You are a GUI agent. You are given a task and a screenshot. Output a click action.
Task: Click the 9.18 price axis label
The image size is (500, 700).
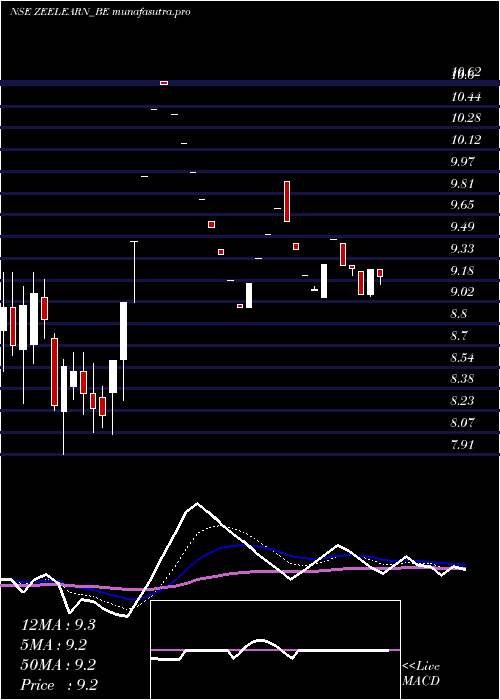462,271
